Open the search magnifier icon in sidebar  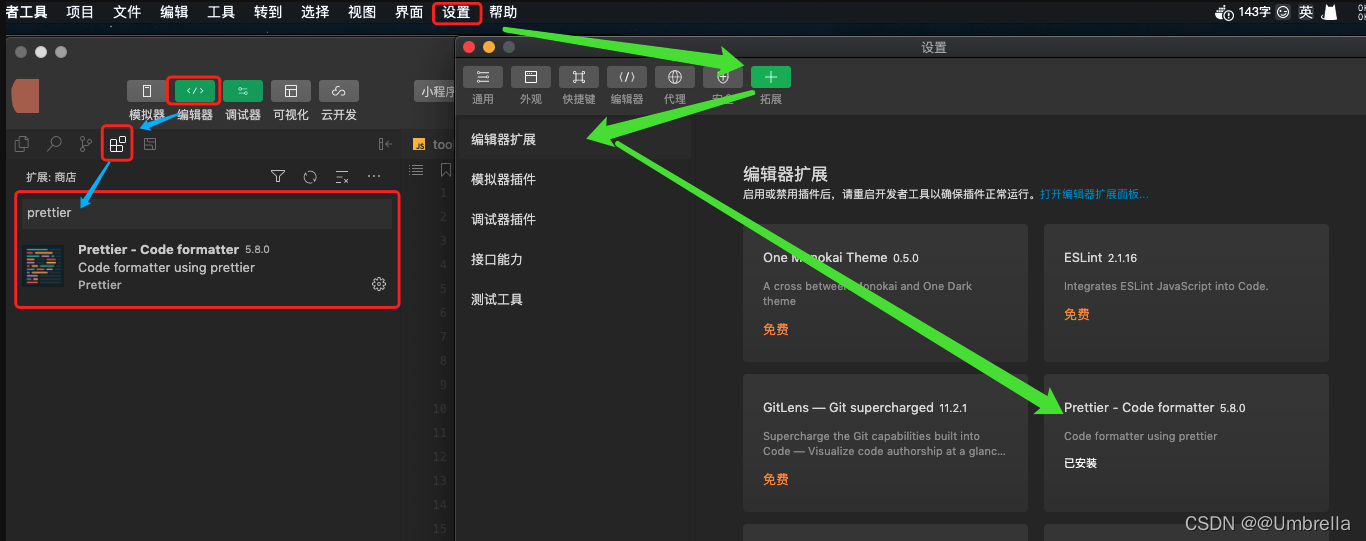click(54, 144)
